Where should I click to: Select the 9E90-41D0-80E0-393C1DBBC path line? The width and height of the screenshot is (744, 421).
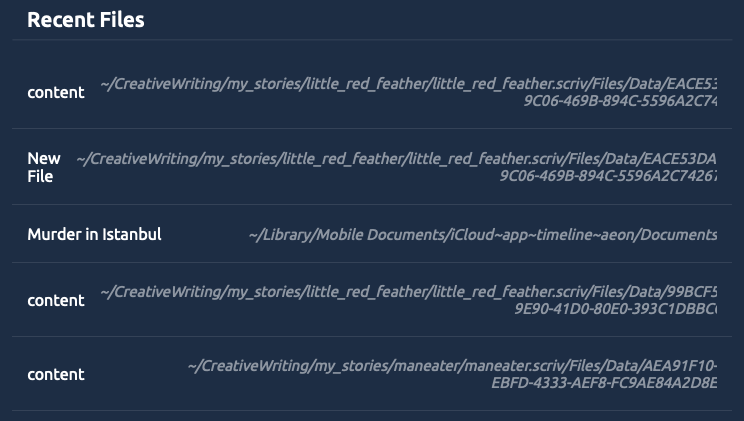point(616,309)
